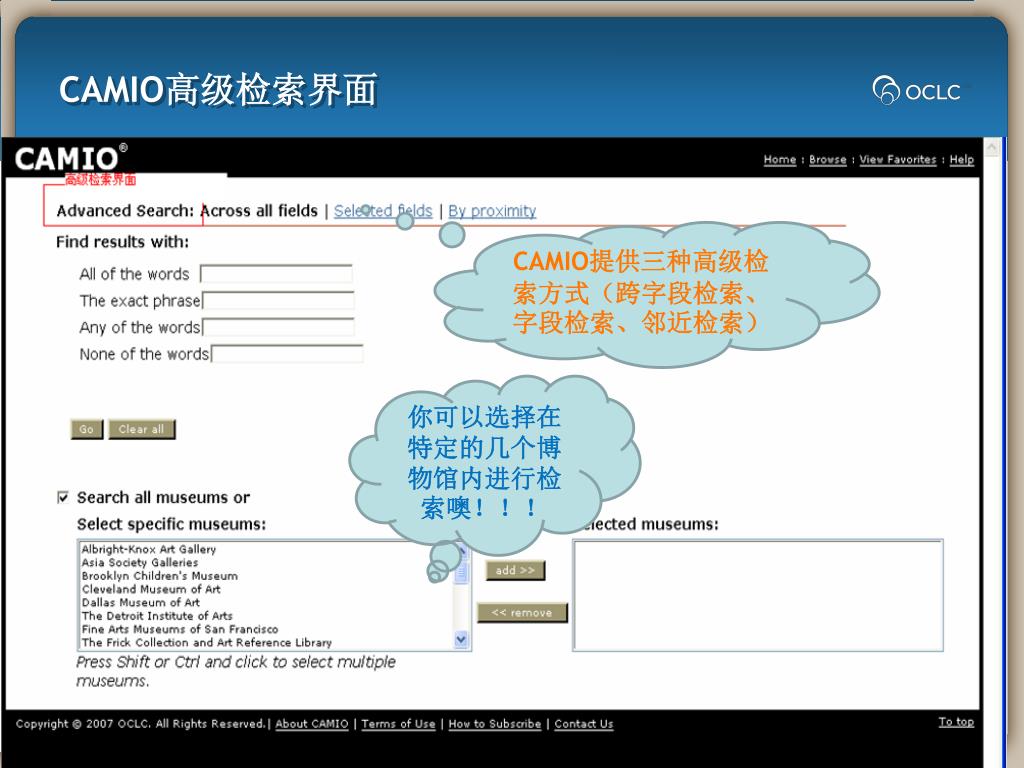This screenshot has width=1024, height=768.
Task: Click the museum list scroll-down arrow
Action: pyautogui.click(x=461, y=639)
